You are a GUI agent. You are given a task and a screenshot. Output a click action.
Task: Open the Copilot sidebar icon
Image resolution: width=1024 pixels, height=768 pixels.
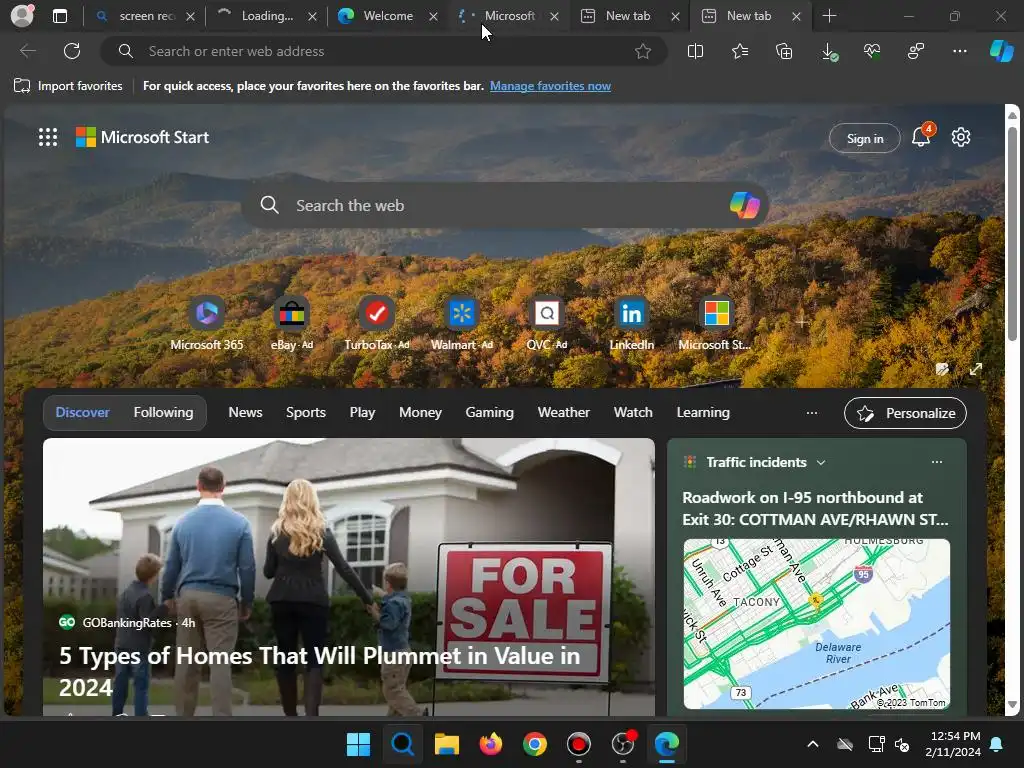click(x=1002, y=51)
